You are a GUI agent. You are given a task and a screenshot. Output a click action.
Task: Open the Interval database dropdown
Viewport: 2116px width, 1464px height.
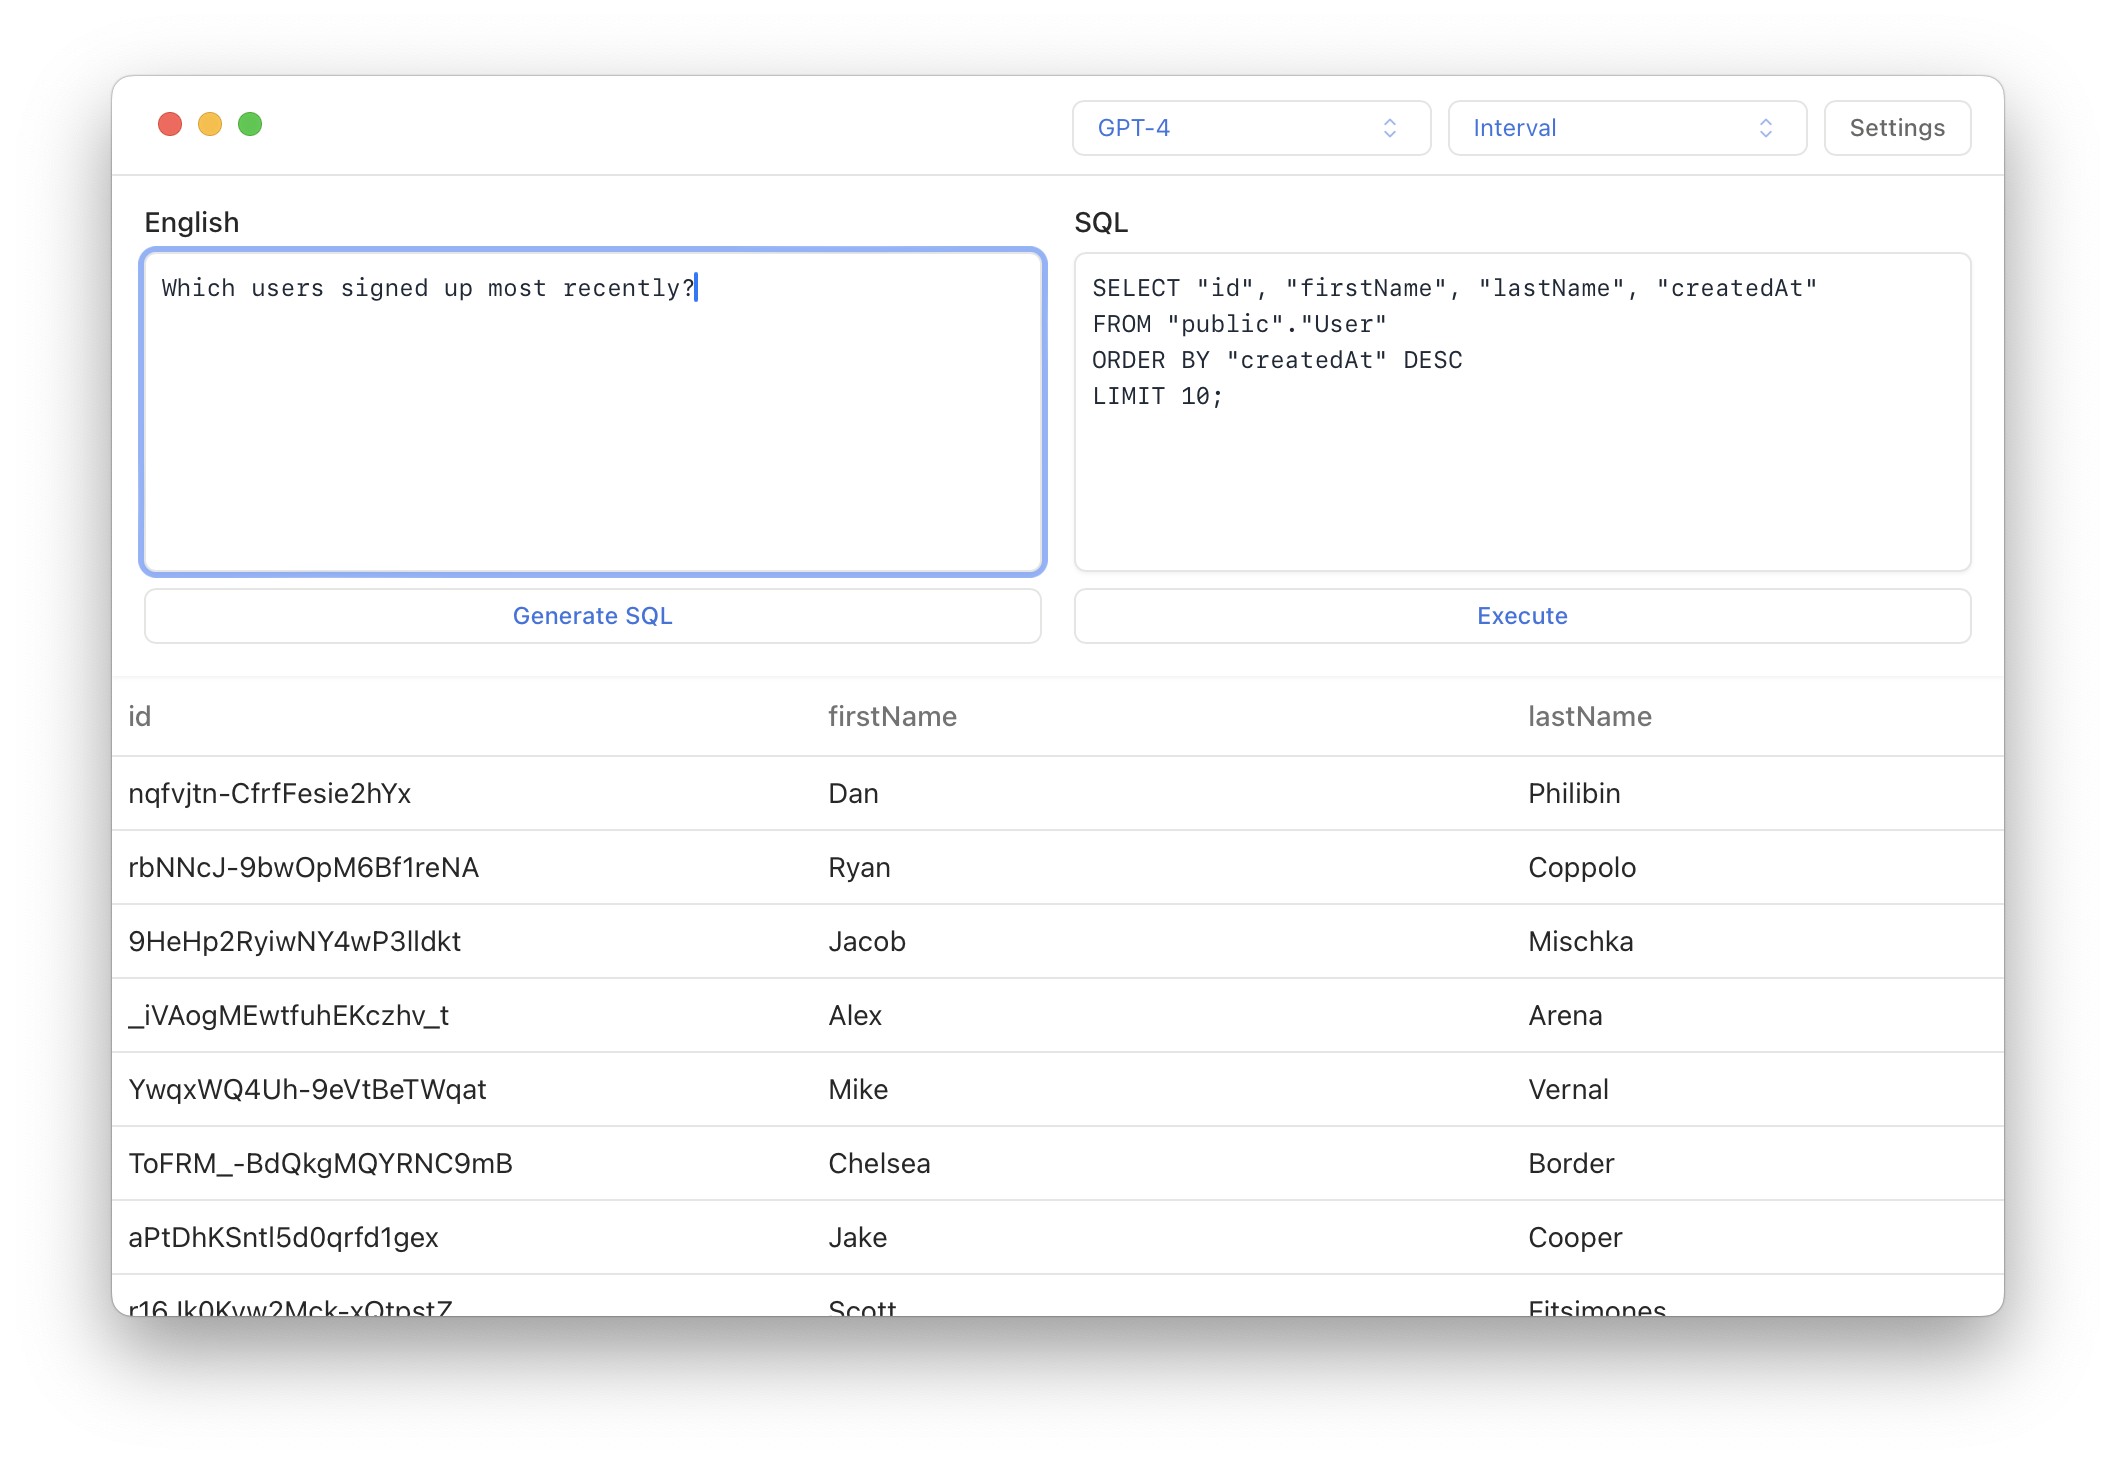click(x=1626, y=128)
